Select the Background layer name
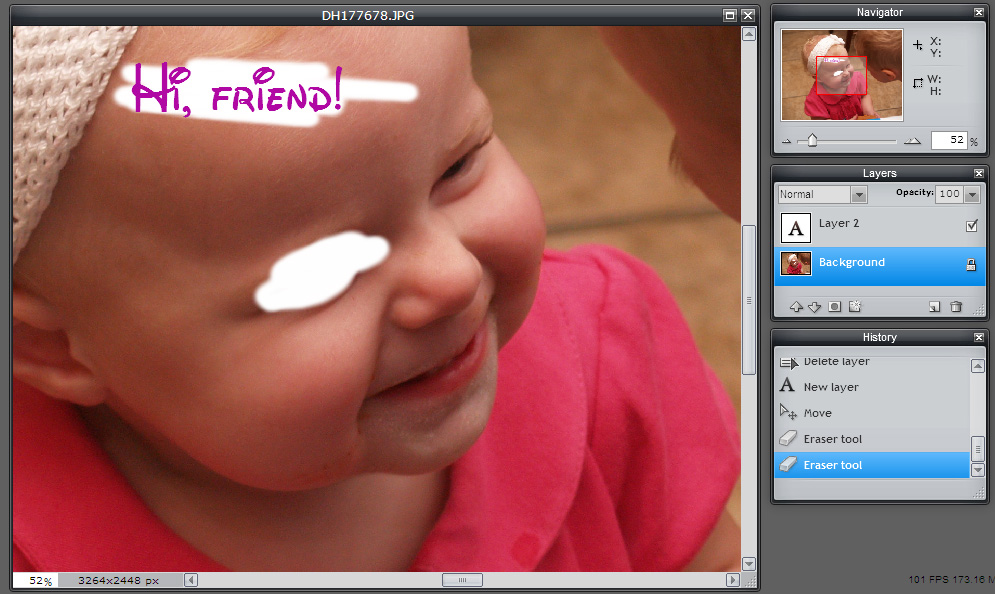Viewport: 995px width, 594px height. point(852,262)
